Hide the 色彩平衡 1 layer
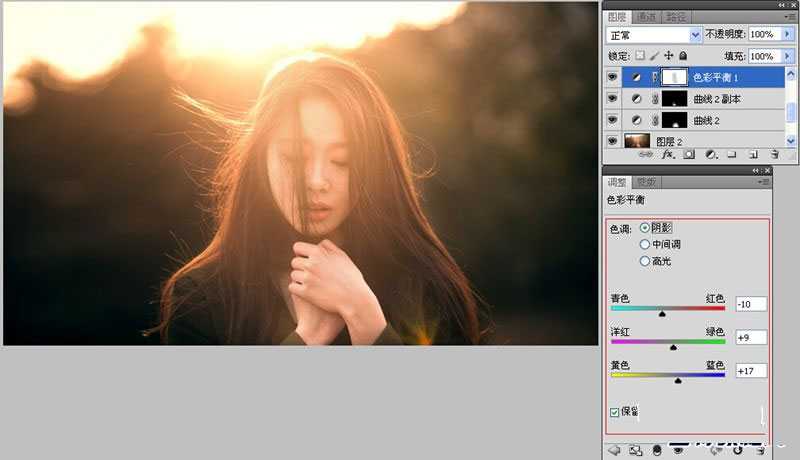 (612, 77)
